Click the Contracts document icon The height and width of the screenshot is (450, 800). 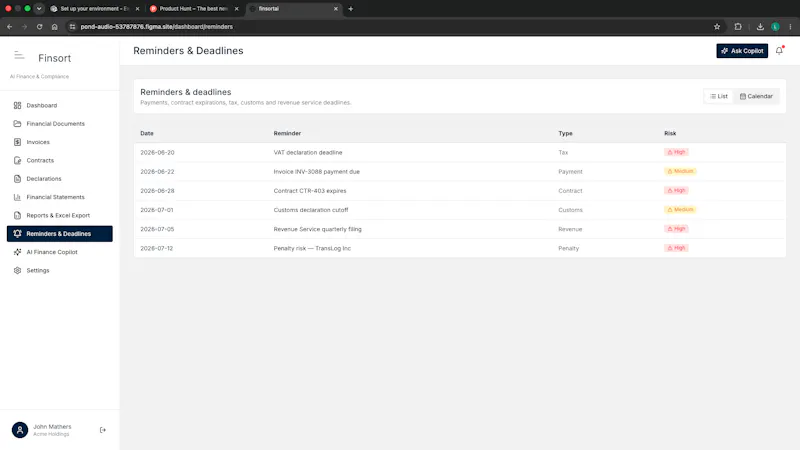(x=17, y=160)
